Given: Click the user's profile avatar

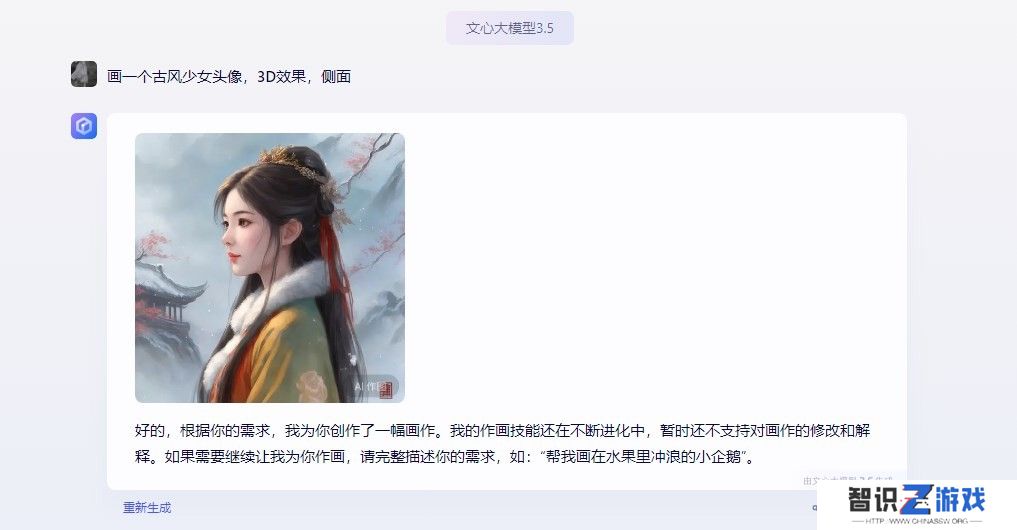Looking at the screenshot, I should coord(84,74).
